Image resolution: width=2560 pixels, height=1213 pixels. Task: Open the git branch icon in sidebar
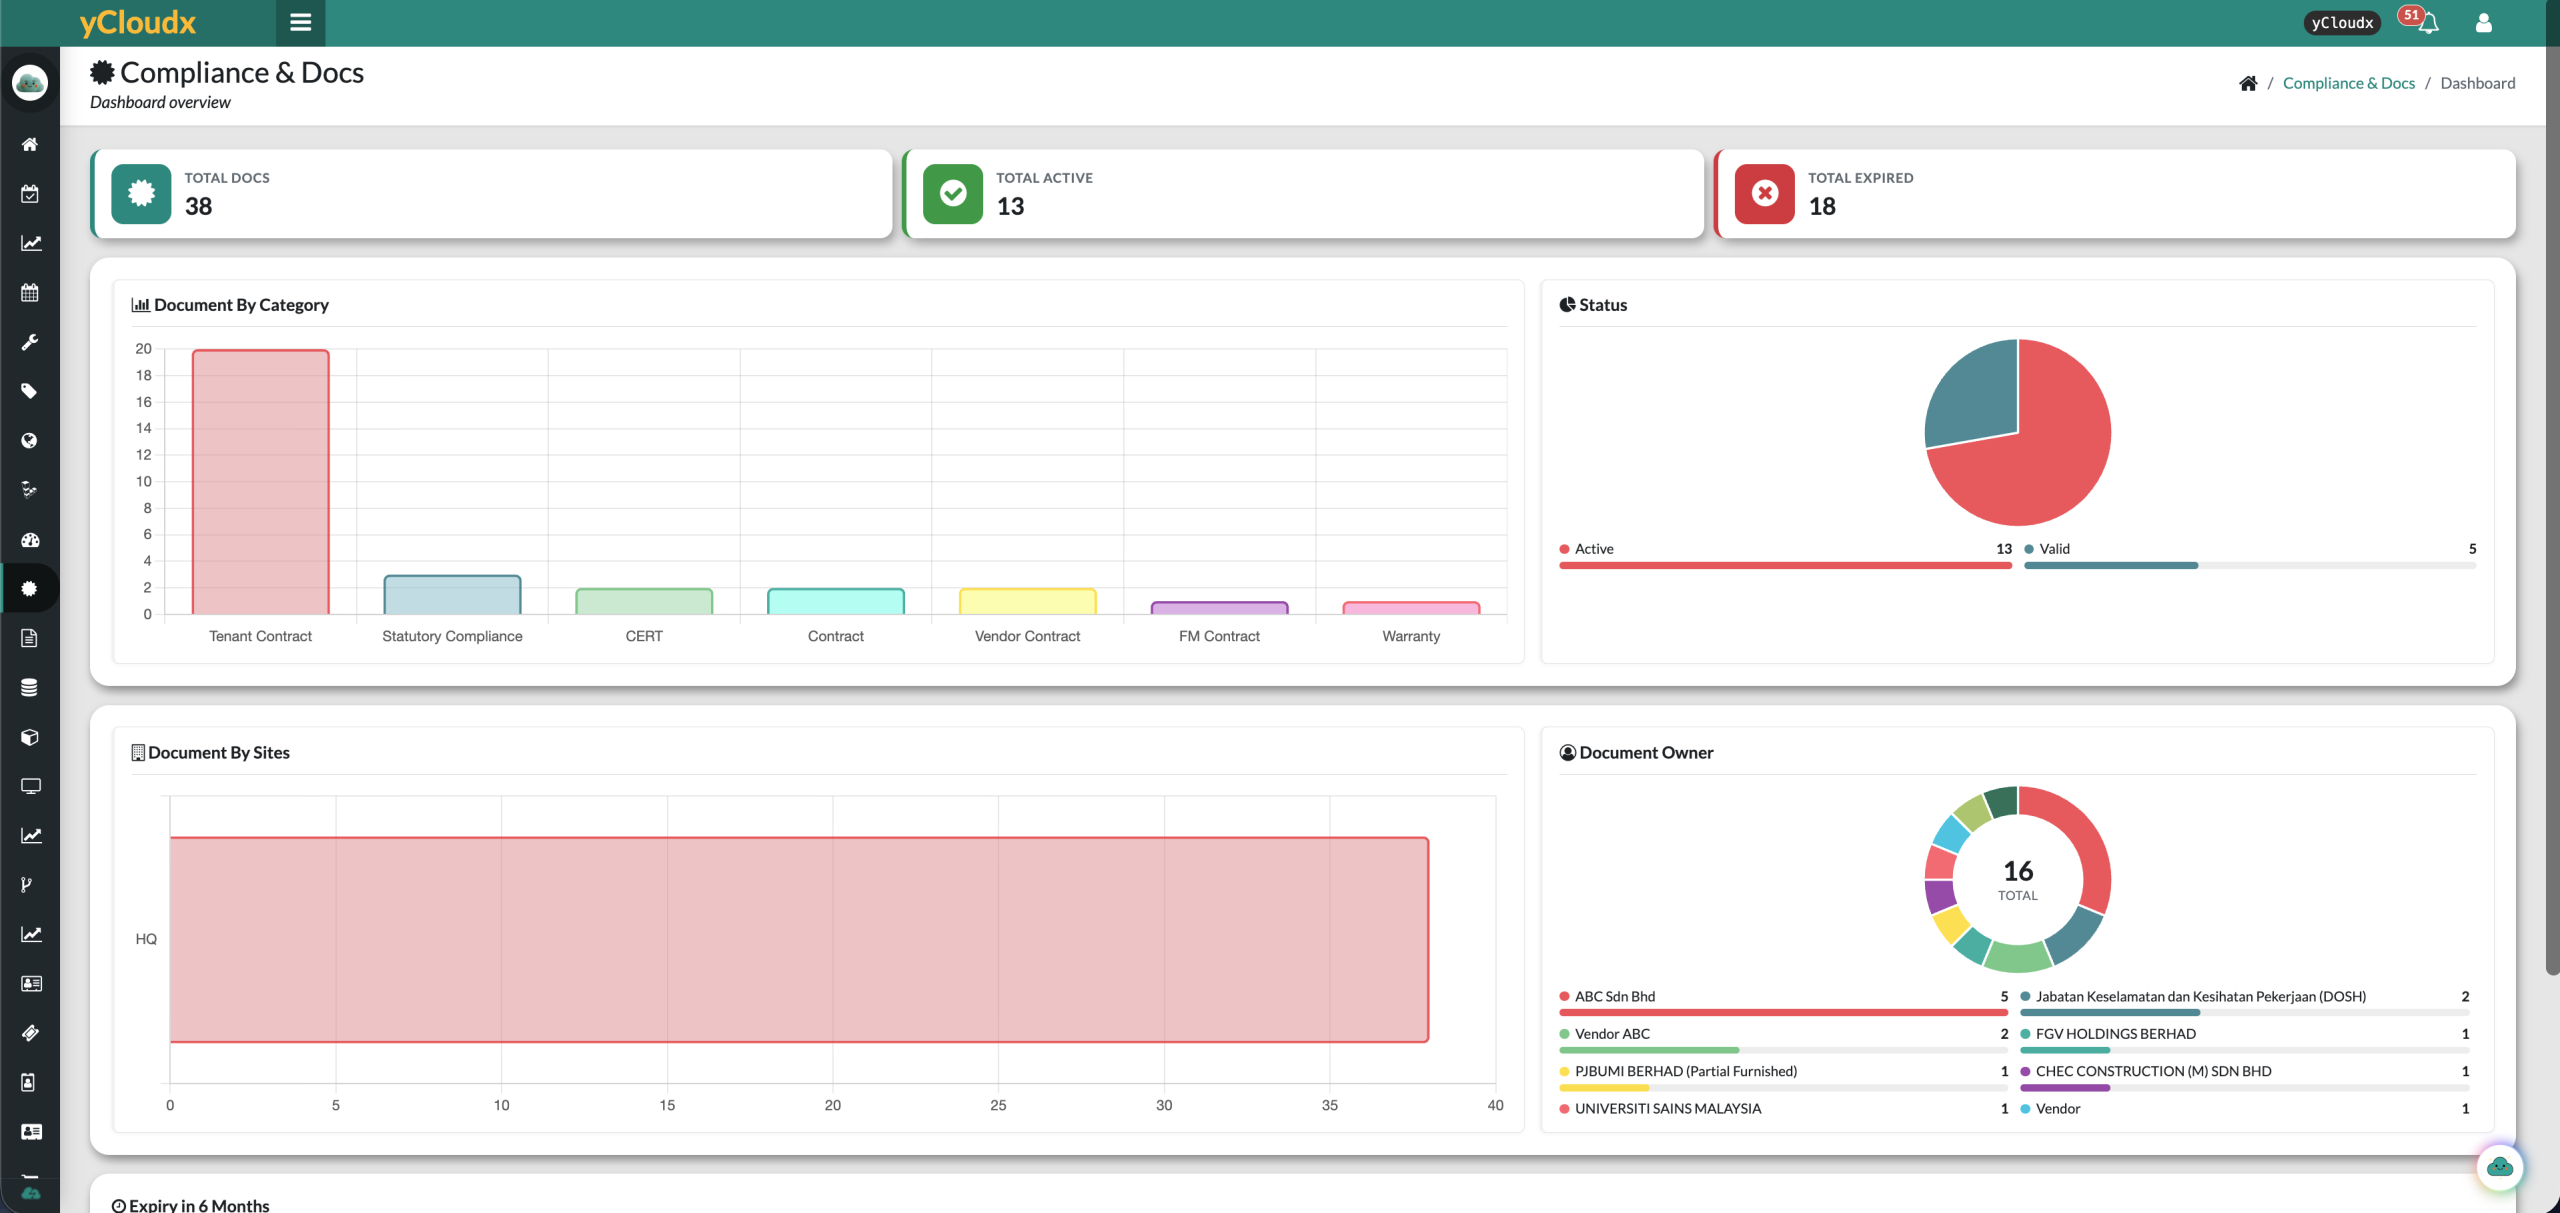(27, 885)
